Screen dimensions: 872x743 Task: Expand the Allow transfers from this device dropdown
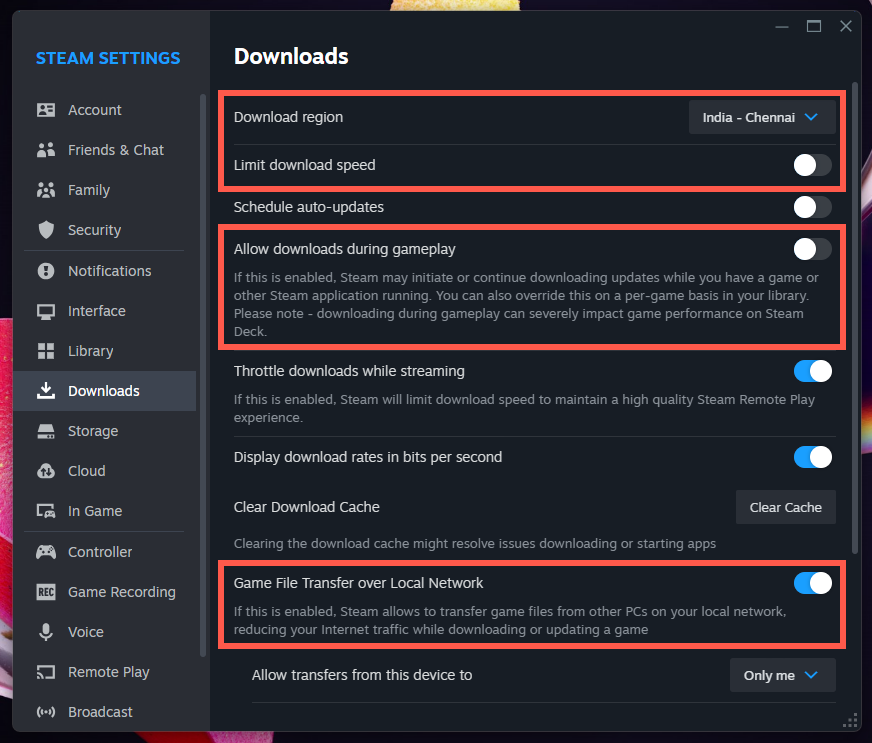click(x=782, y=675)
